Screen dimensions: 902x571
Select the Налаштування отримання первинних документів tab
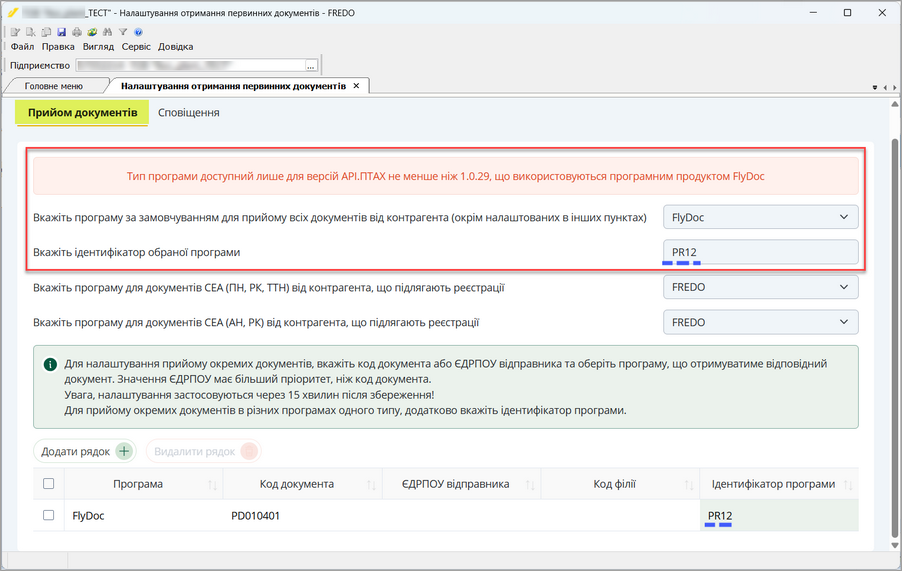(234, 86)
